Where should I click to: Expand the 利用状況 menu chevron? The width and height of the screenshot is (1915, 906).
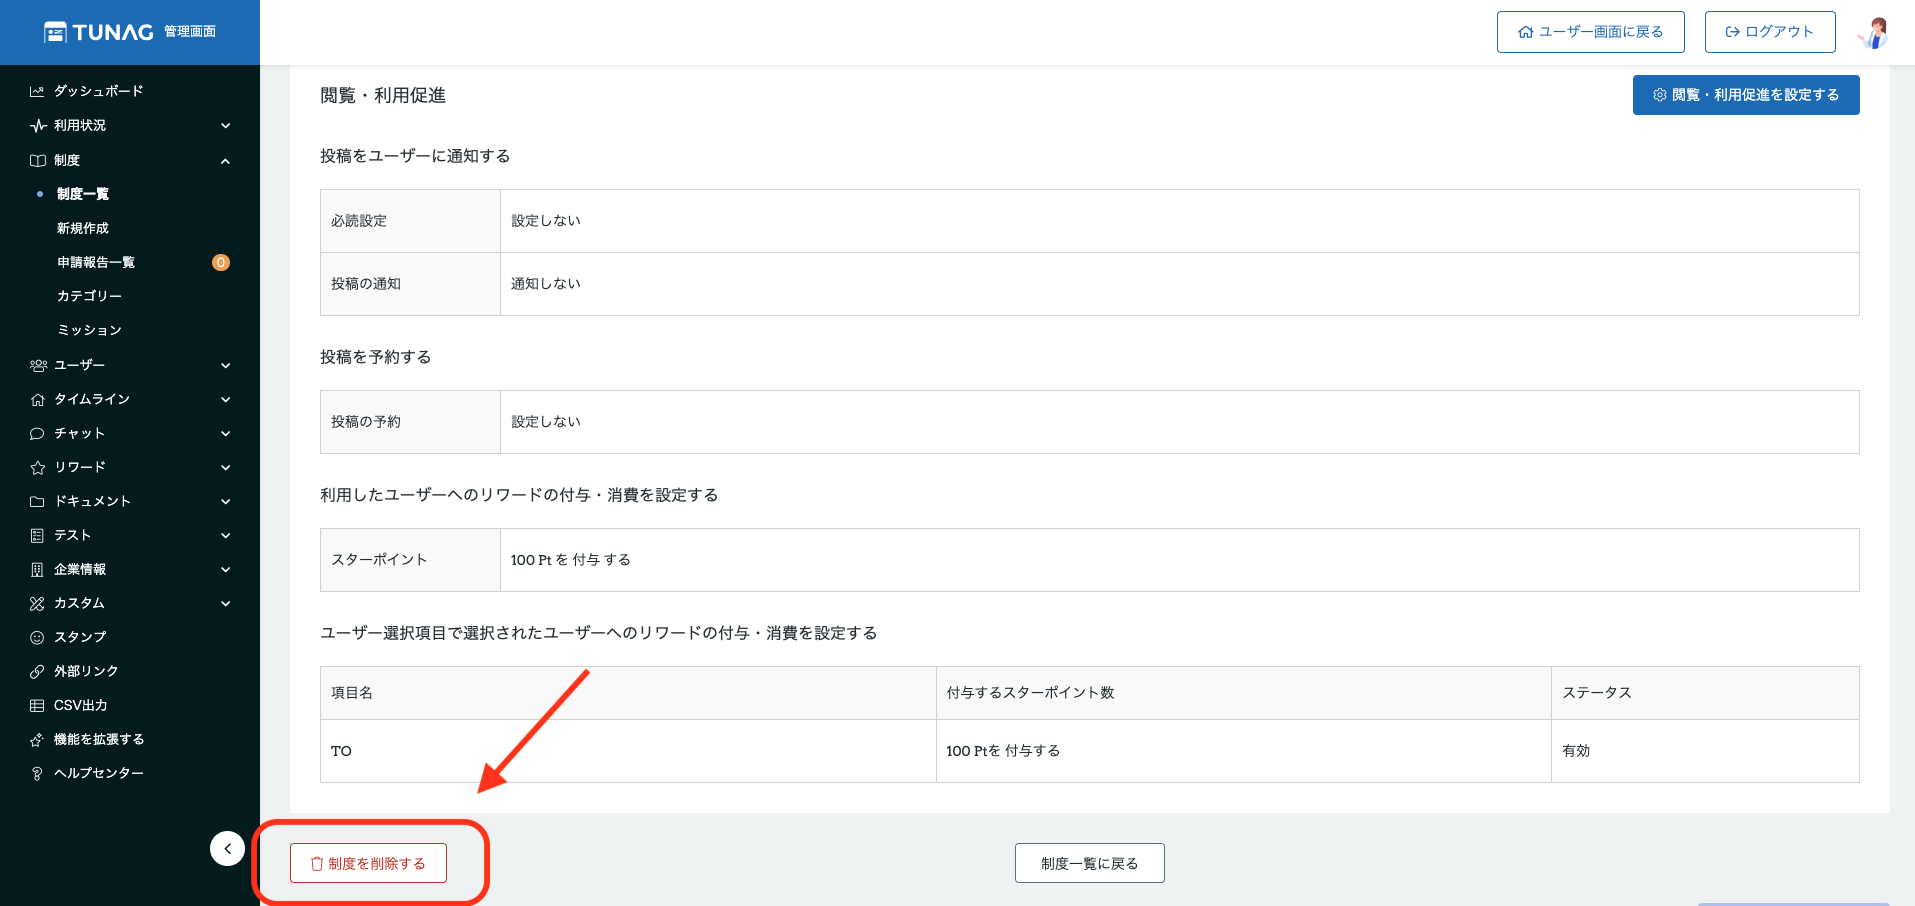[x=225, y=125]
